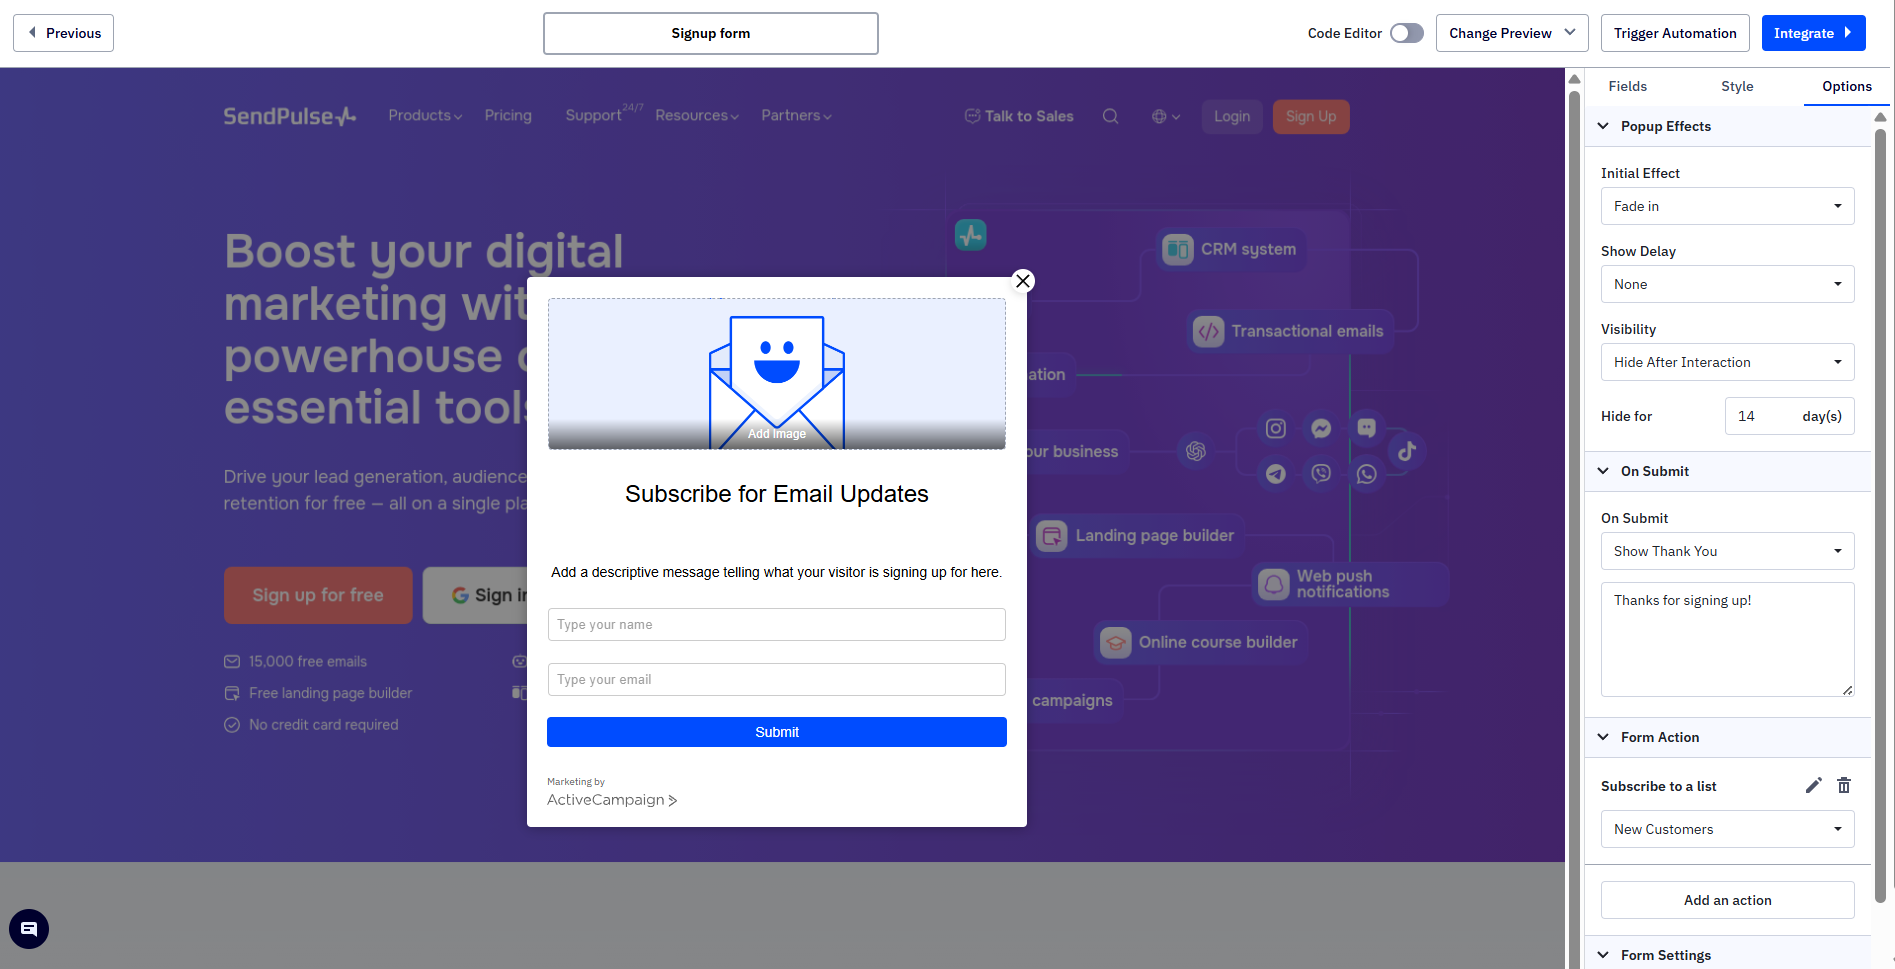Delete the Subscribe to a list action

[1845, 786]
